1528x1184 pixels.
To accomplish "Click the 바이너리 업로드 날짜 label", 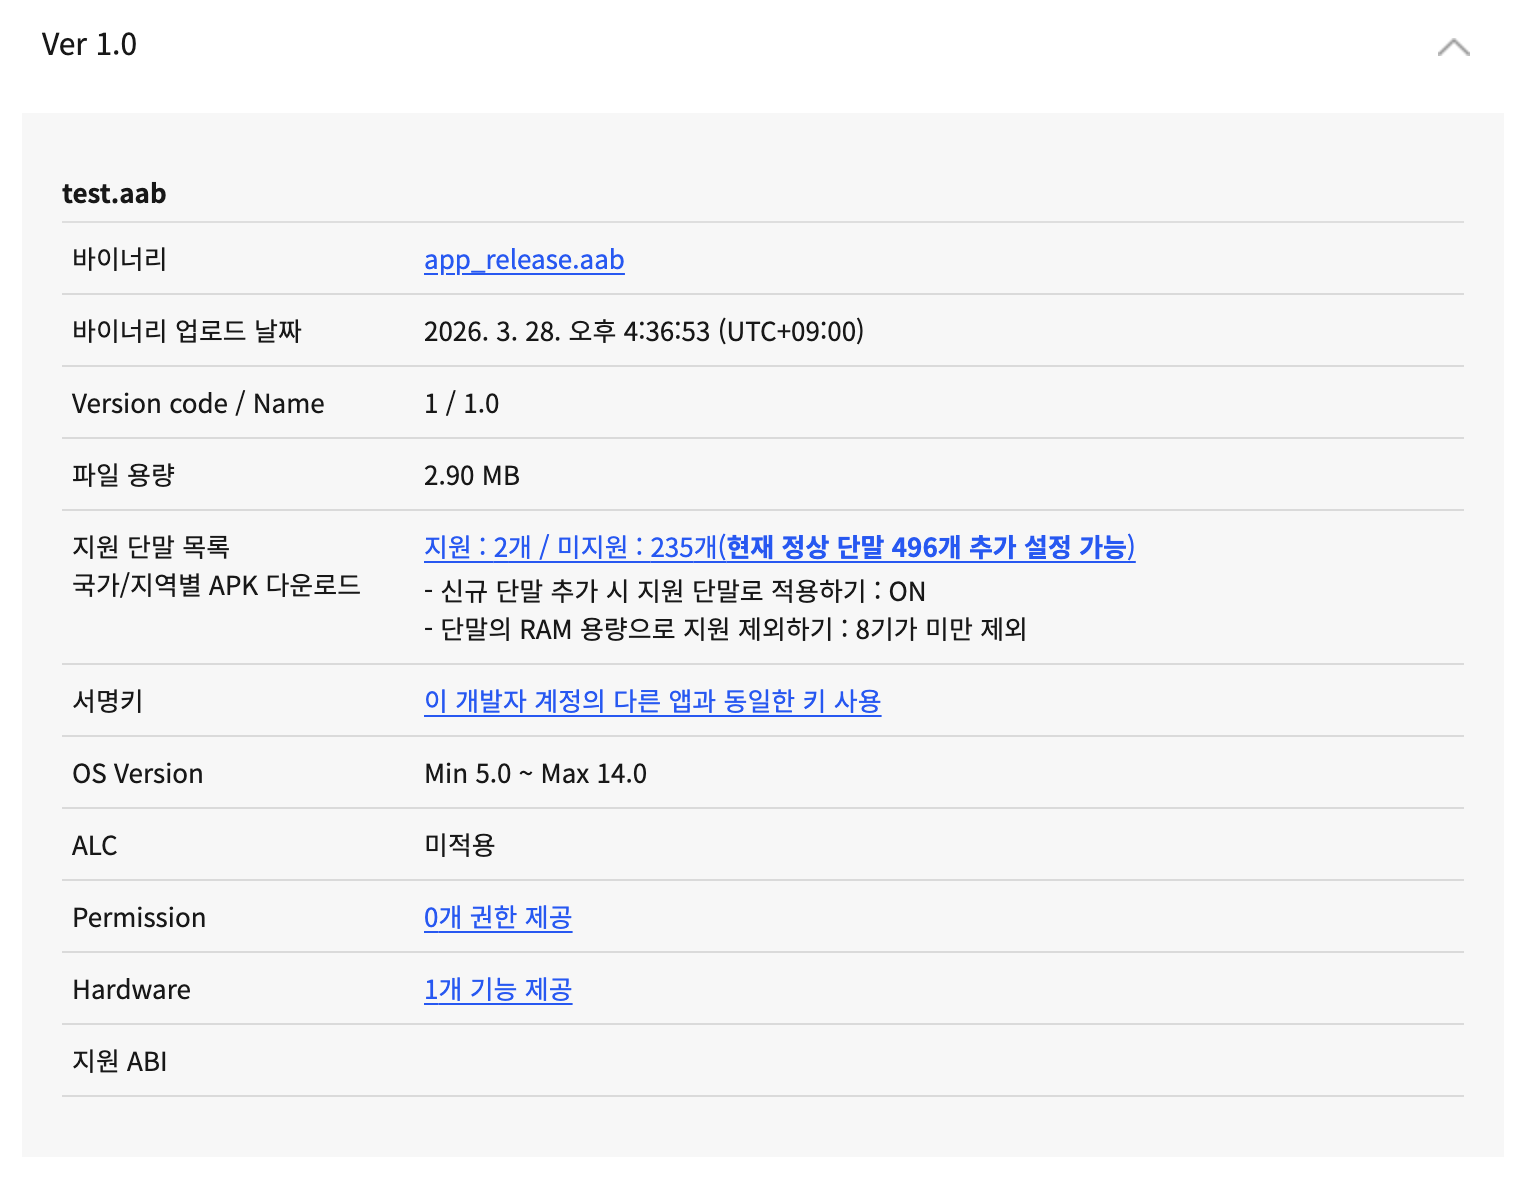I will point(186,331).
